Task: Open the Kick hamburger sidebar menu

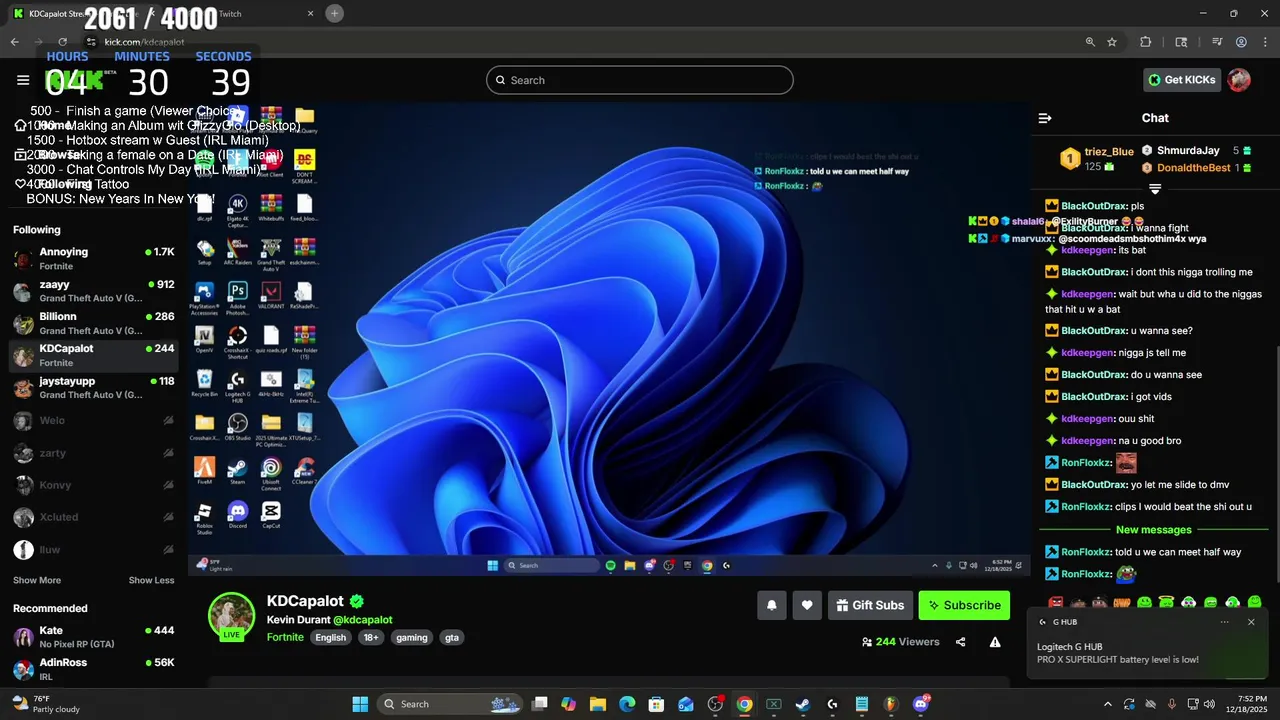Action: coord(23,80)
